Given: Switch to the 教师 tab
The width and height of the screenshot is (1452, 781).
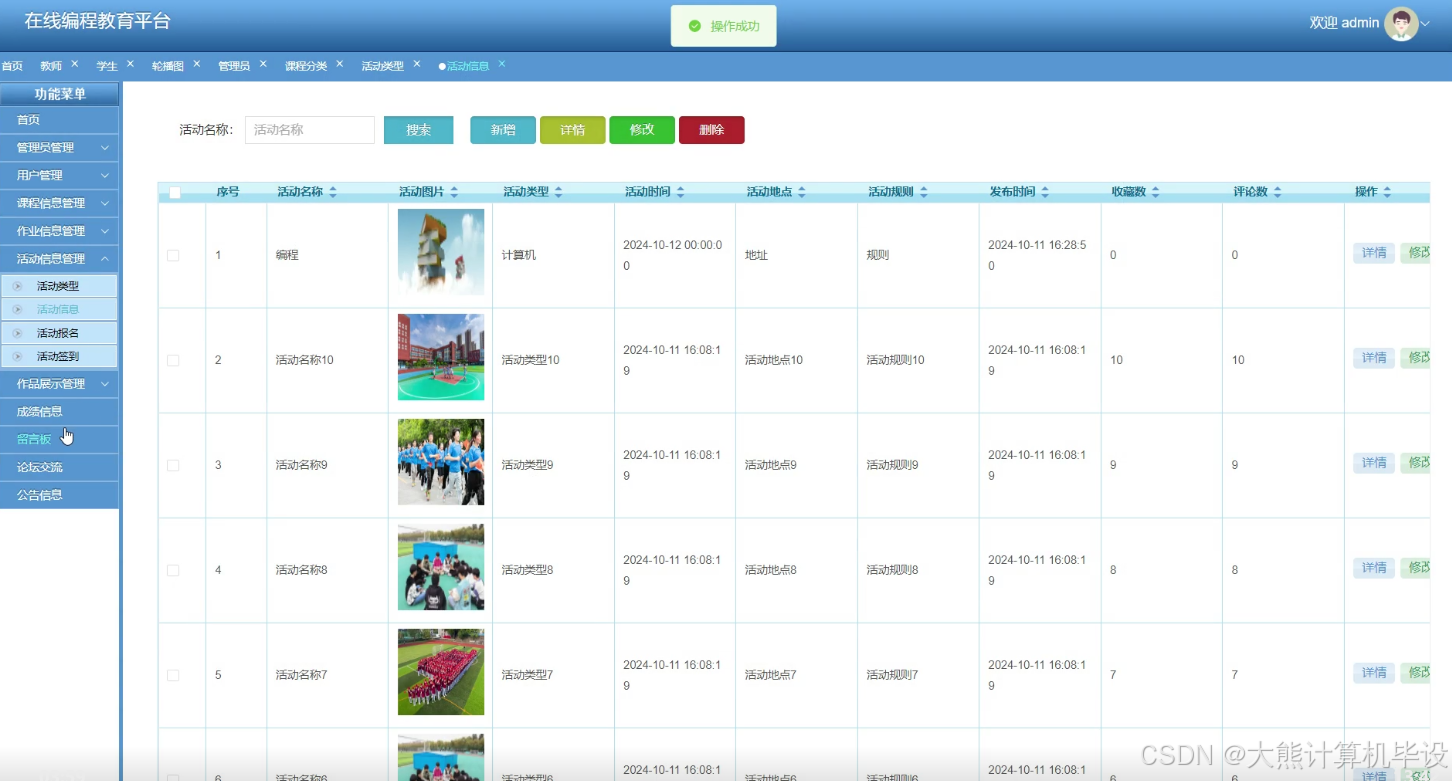Looking at the screenshot, I should tap(51, 66).
